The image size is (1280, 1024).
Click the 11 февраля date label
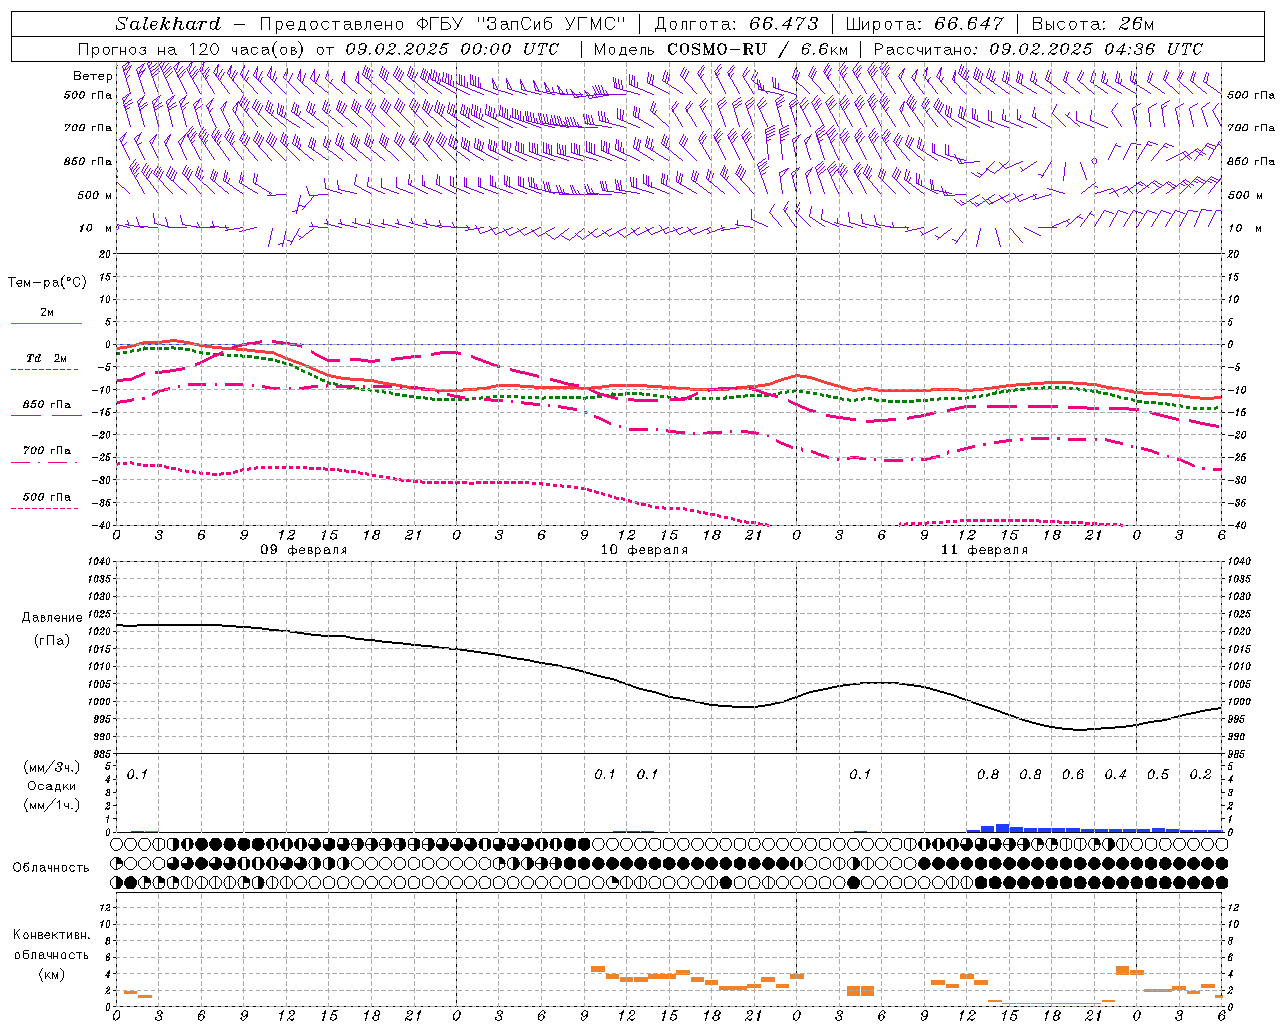[x=985, y=550]
